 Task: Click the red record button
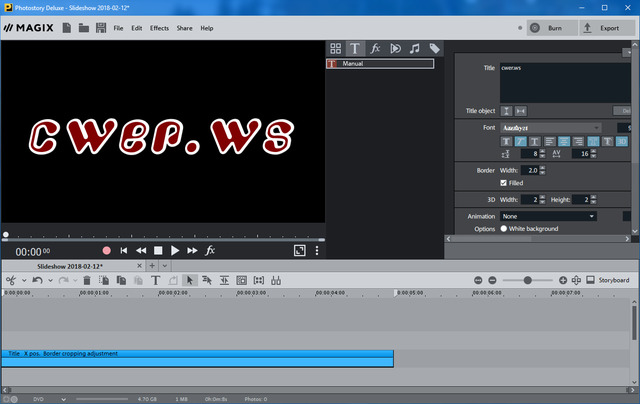coord(106,250)
